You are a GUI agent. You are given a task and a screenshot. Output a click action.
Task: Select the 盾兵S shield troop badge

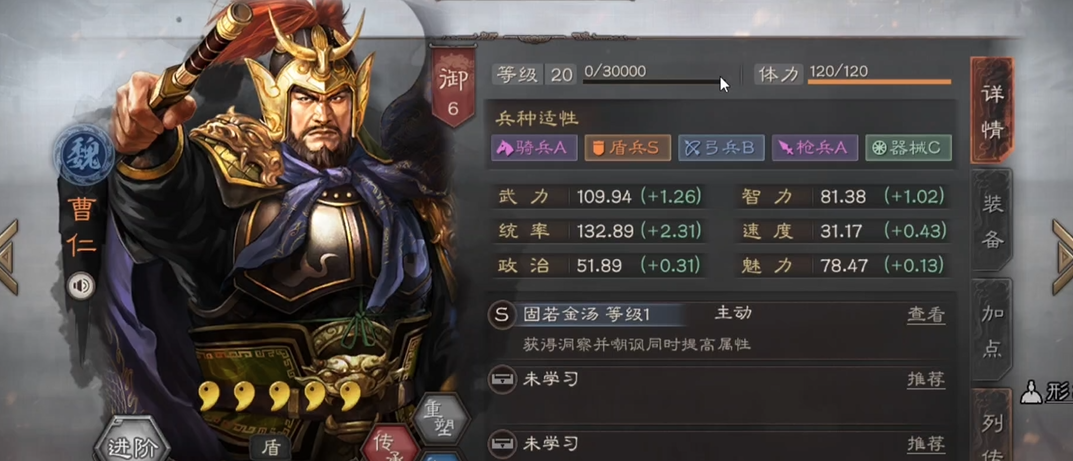(x=628, y=148)
